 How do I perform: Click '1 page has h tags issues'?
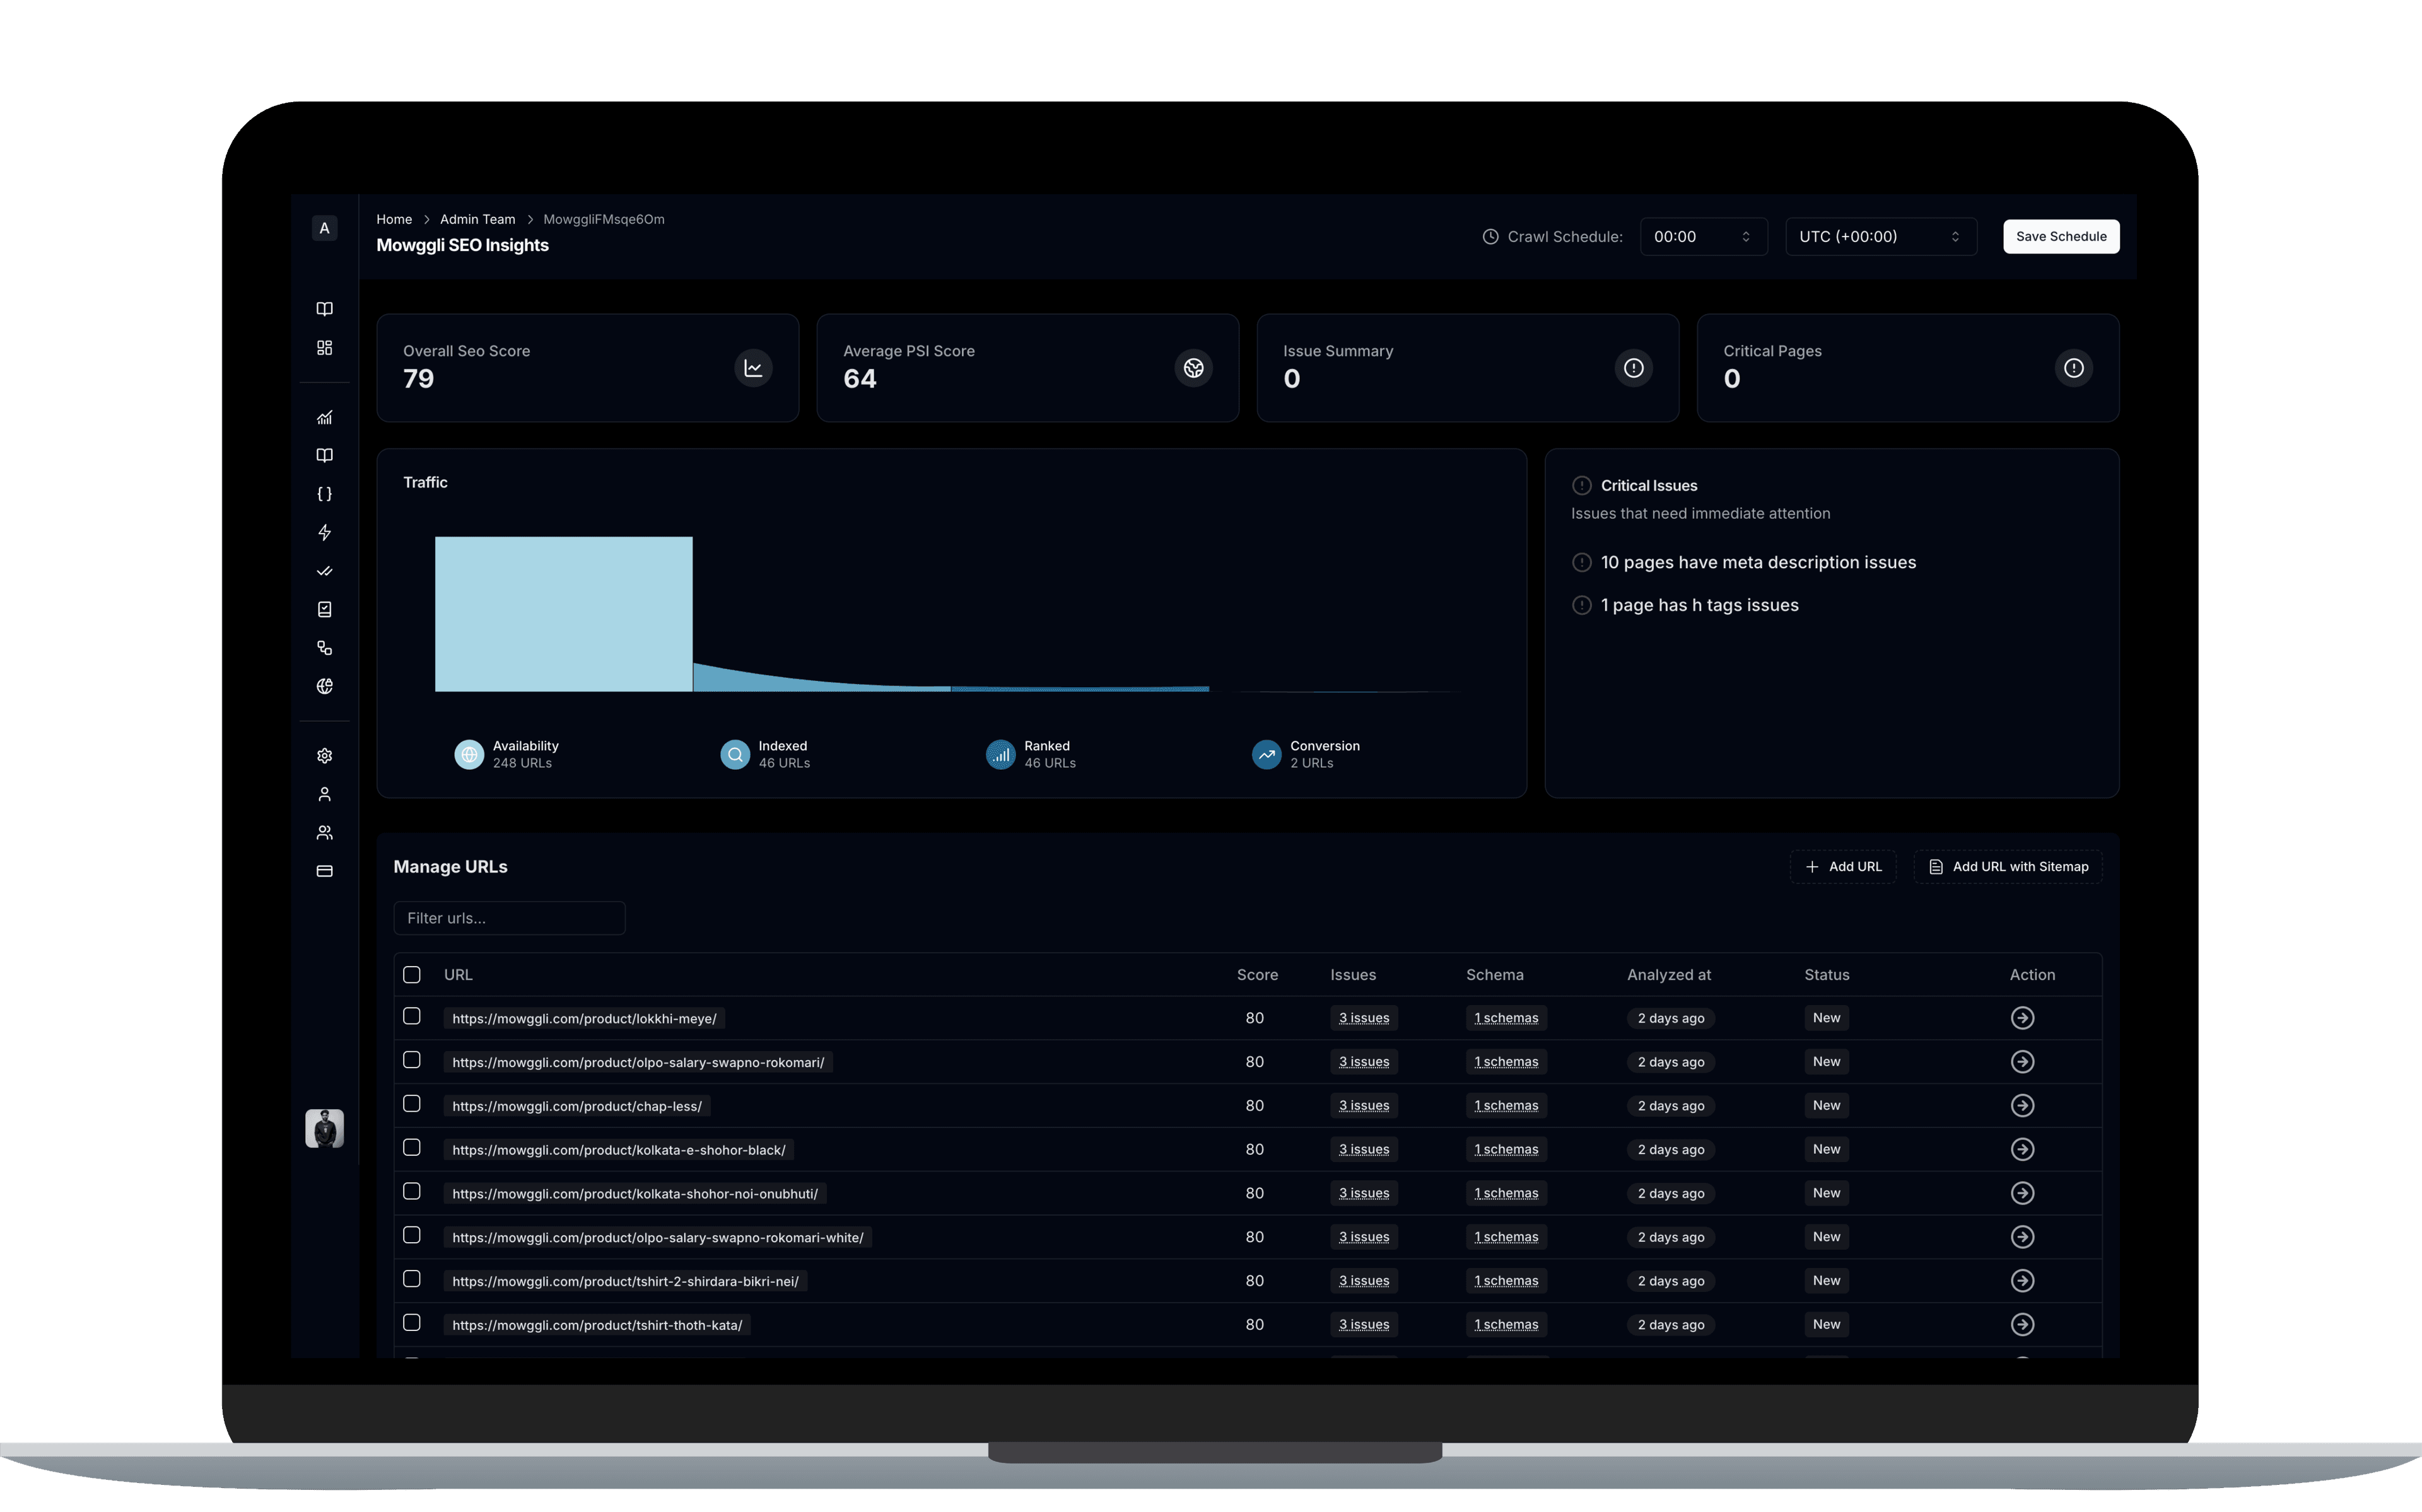(x=1699, y=605)
